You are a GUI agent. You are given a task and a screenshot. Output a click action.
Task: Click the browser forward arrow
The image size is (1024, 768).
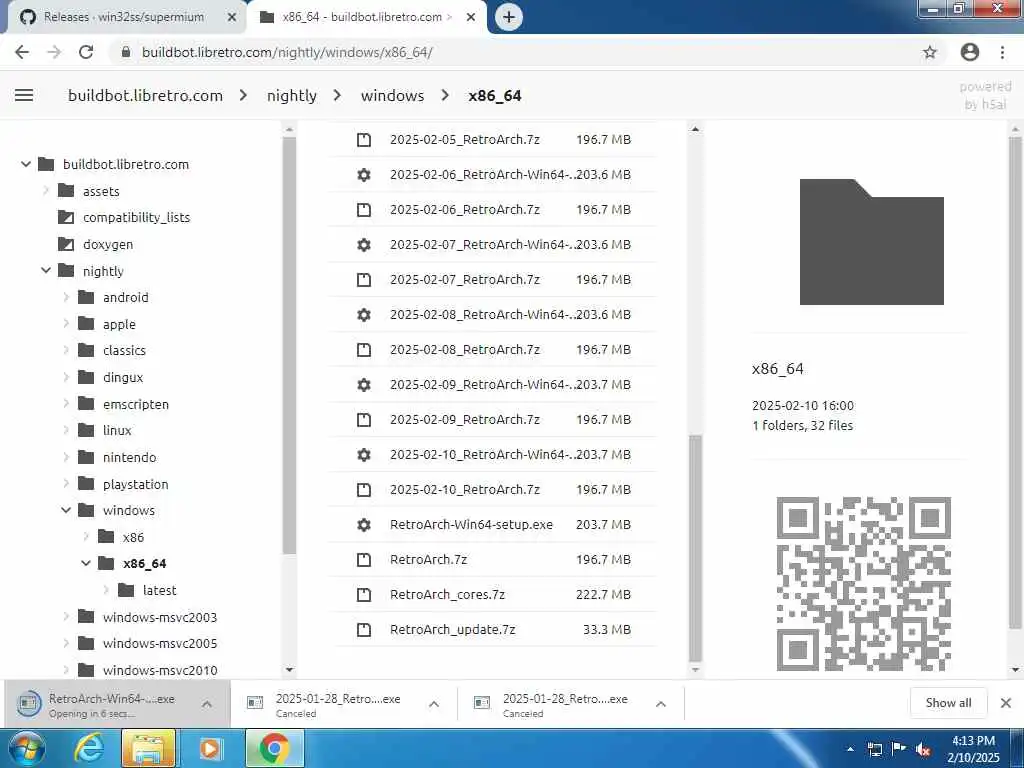(54, 52)
